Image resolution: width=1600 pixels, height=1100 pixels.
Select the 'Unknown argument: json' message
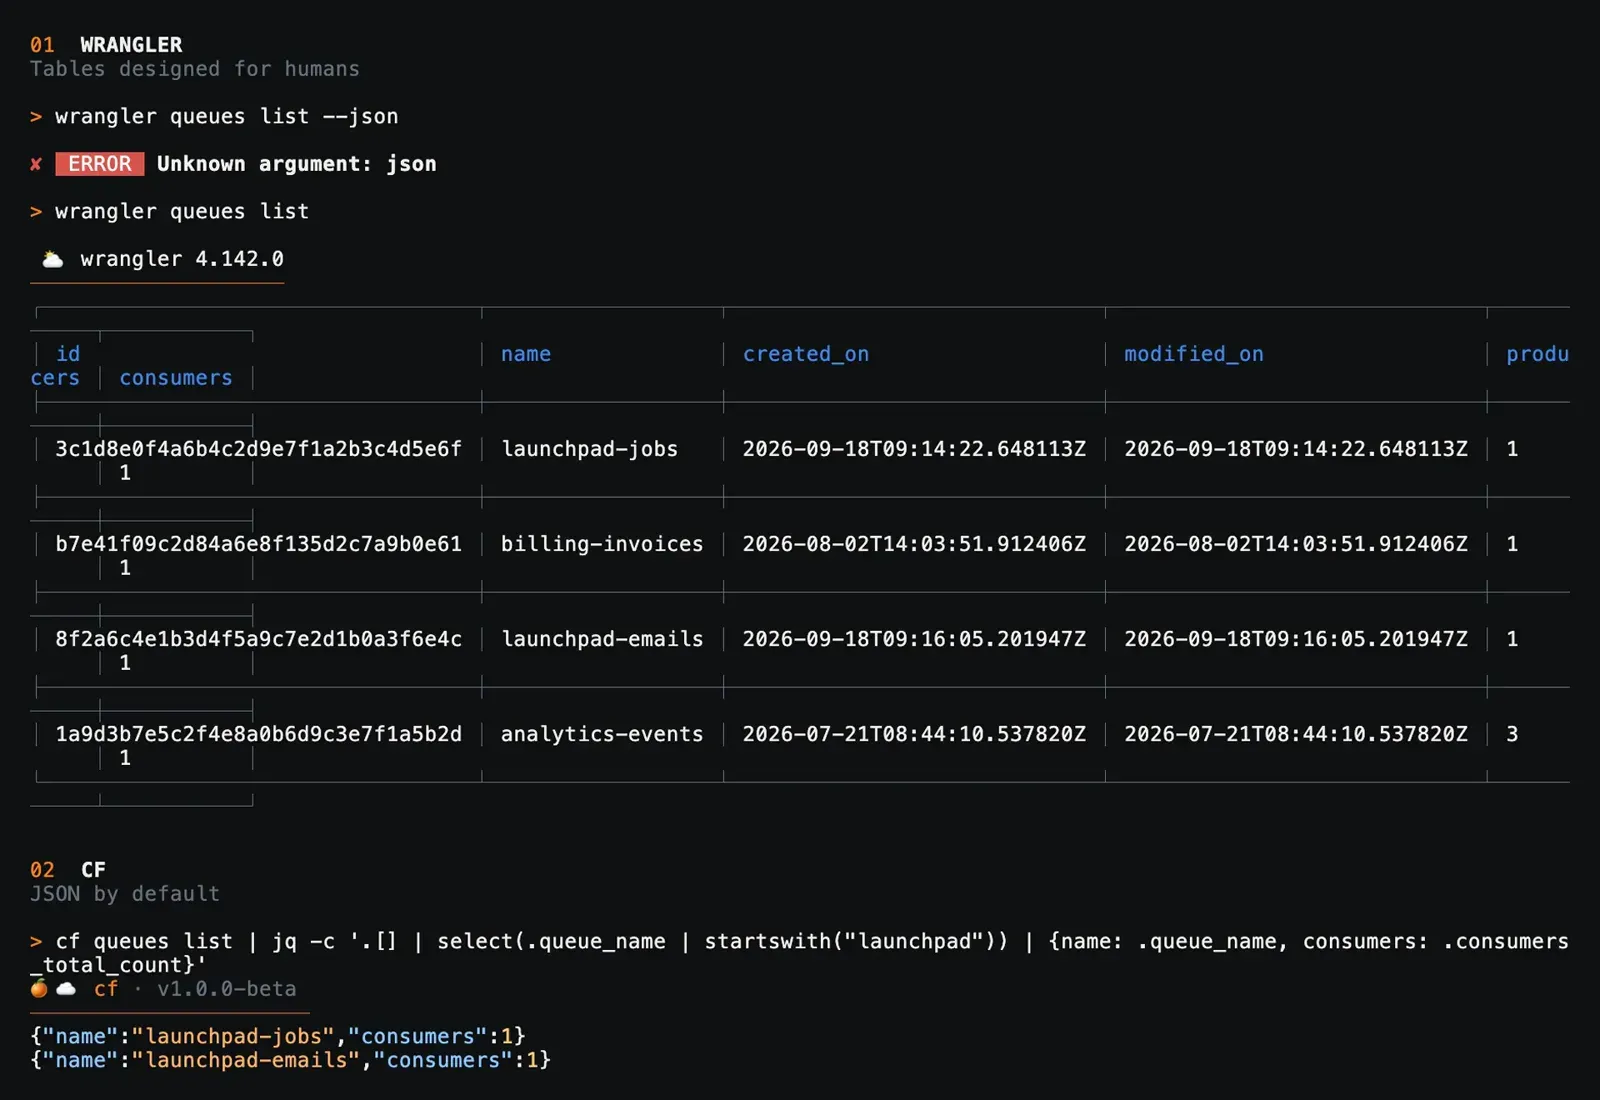pos(297,164)
